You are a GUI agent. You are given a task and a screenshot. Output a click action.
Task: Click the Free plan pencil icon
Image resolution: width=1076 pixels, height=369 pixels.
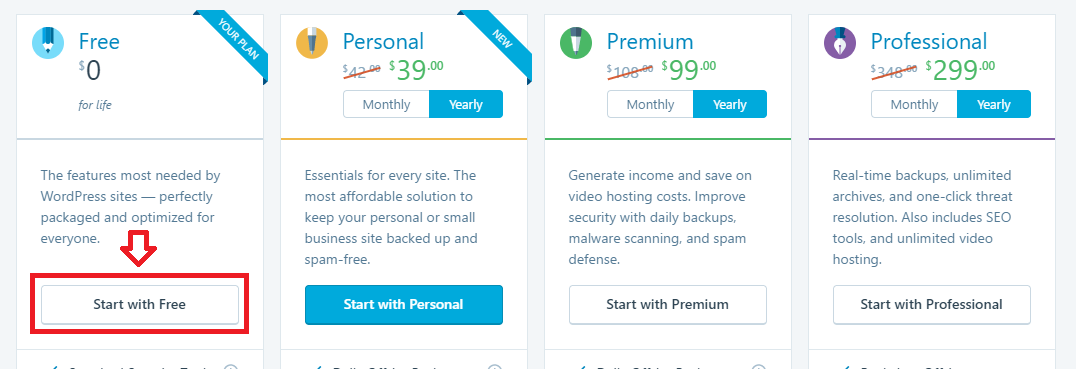coord(48,41)
